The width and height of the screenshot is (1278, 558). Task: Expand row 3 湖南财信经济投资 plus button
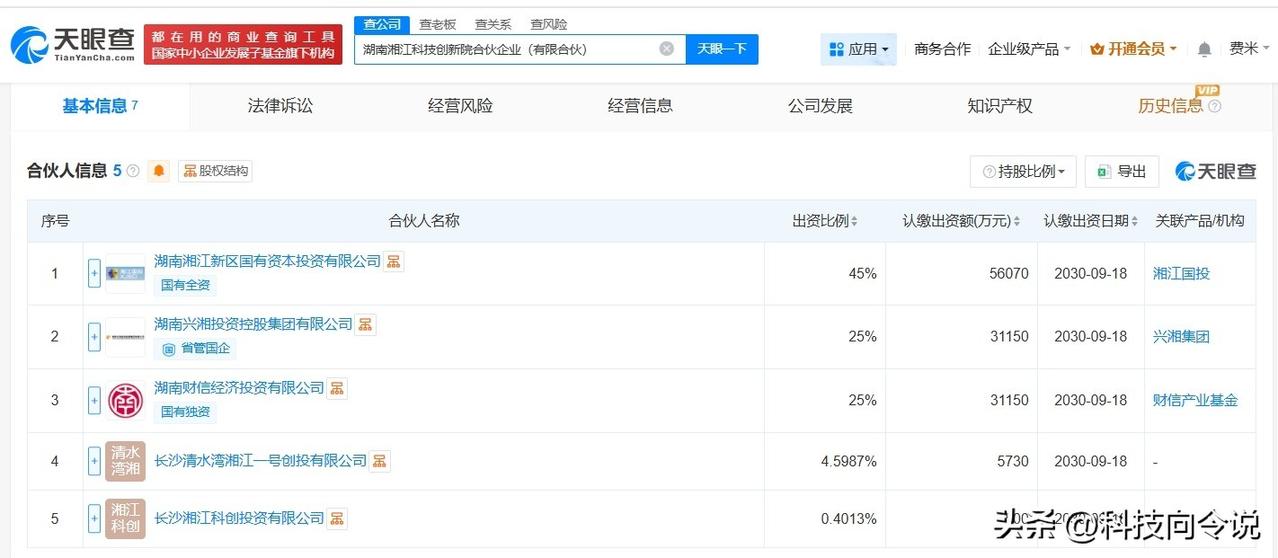coord(94,400)
